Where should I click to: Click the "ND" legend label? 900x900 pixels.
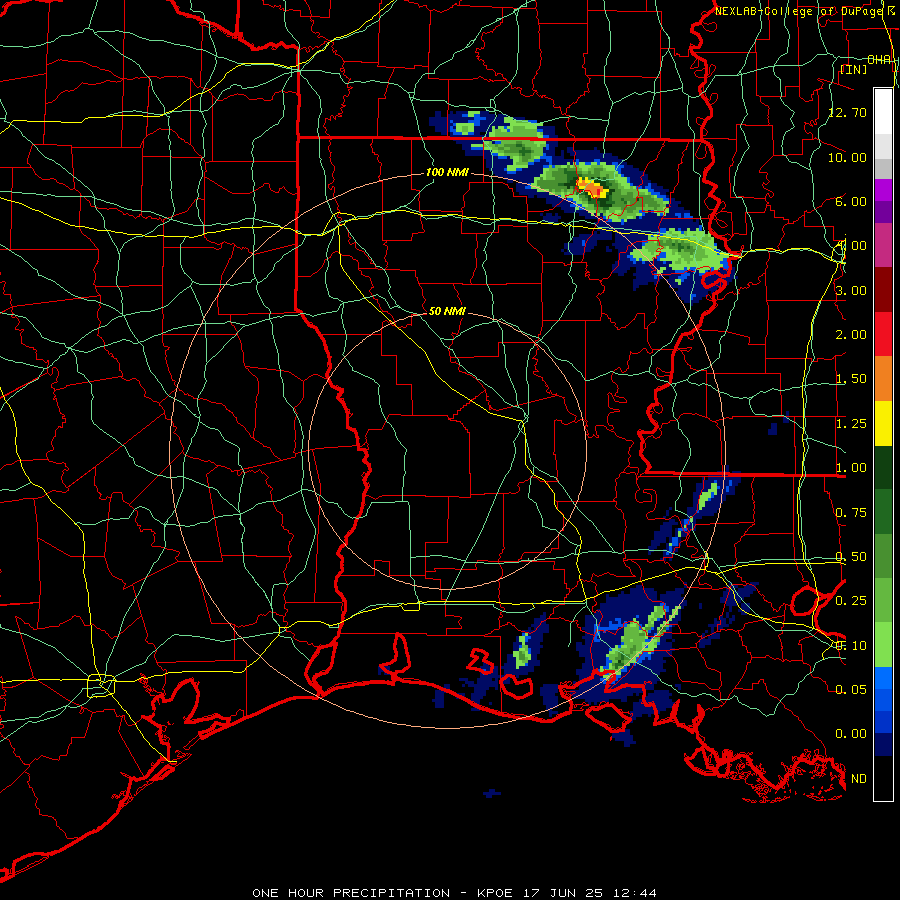pyautogui.click(x=859, y=779)
